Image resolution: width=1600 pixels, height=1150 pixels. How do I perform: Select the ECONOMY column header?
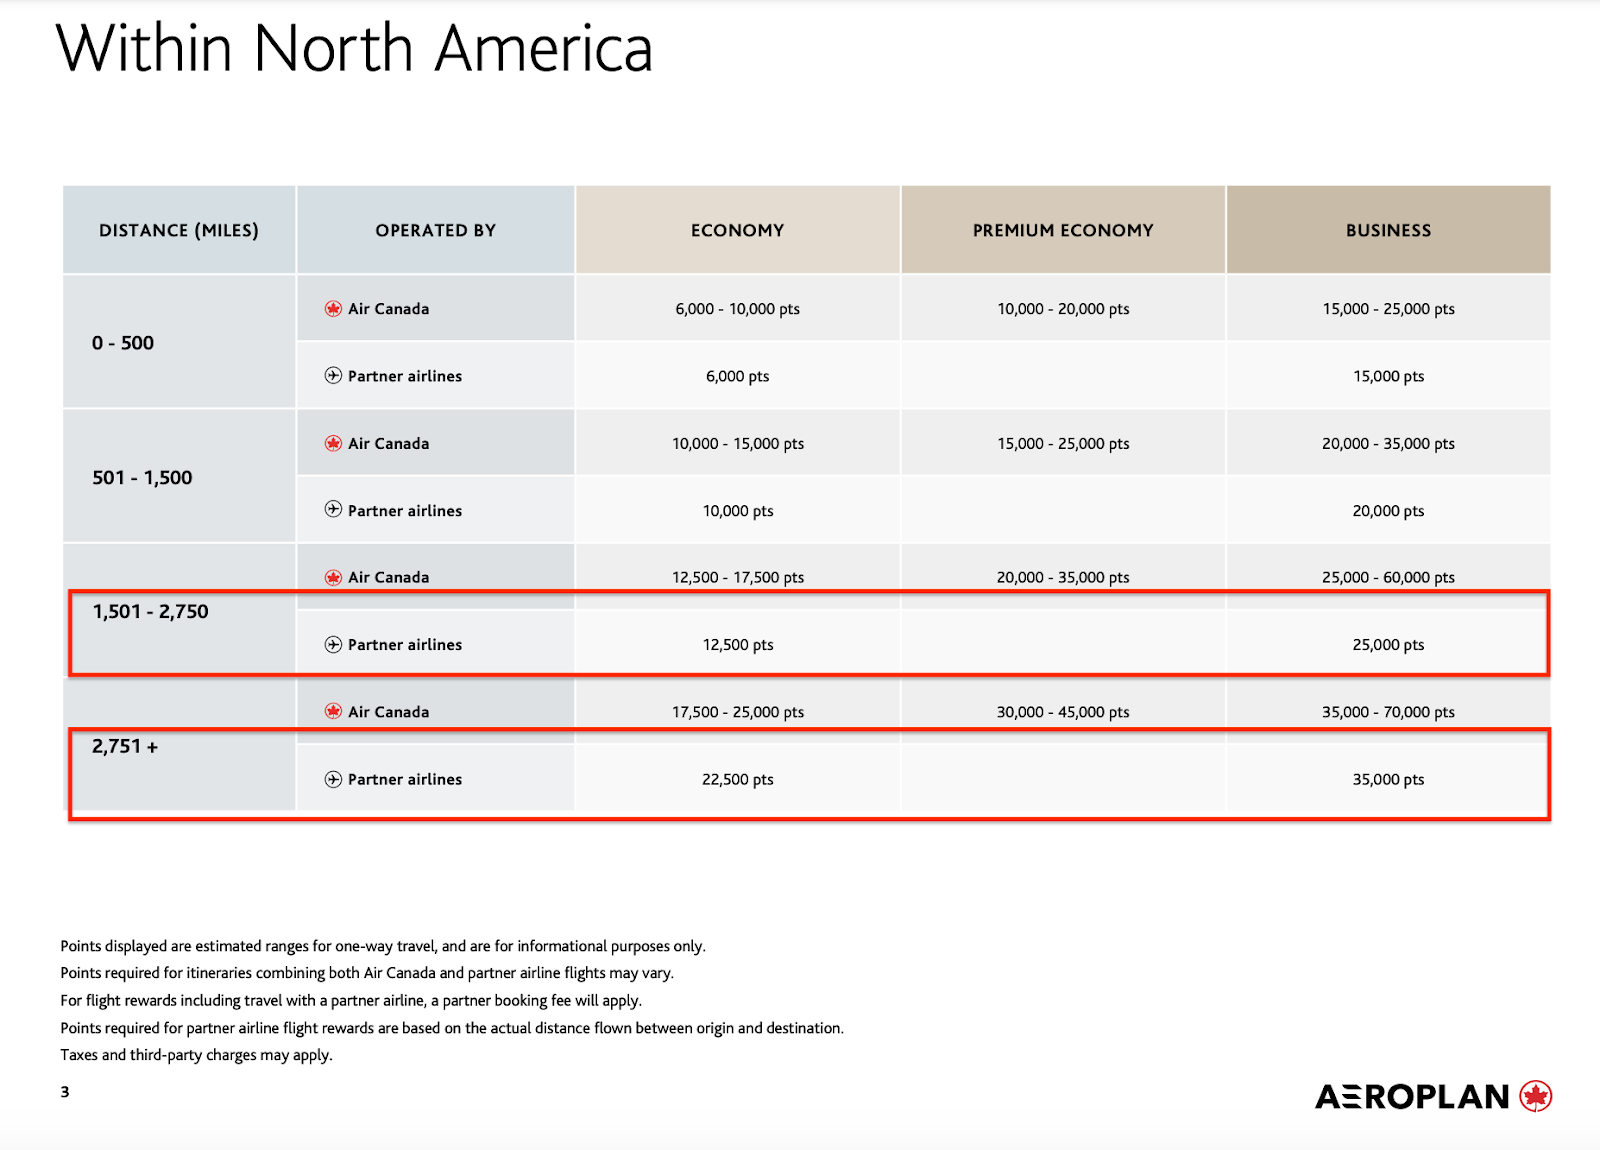pyautogui.click(x=738, y=230)
